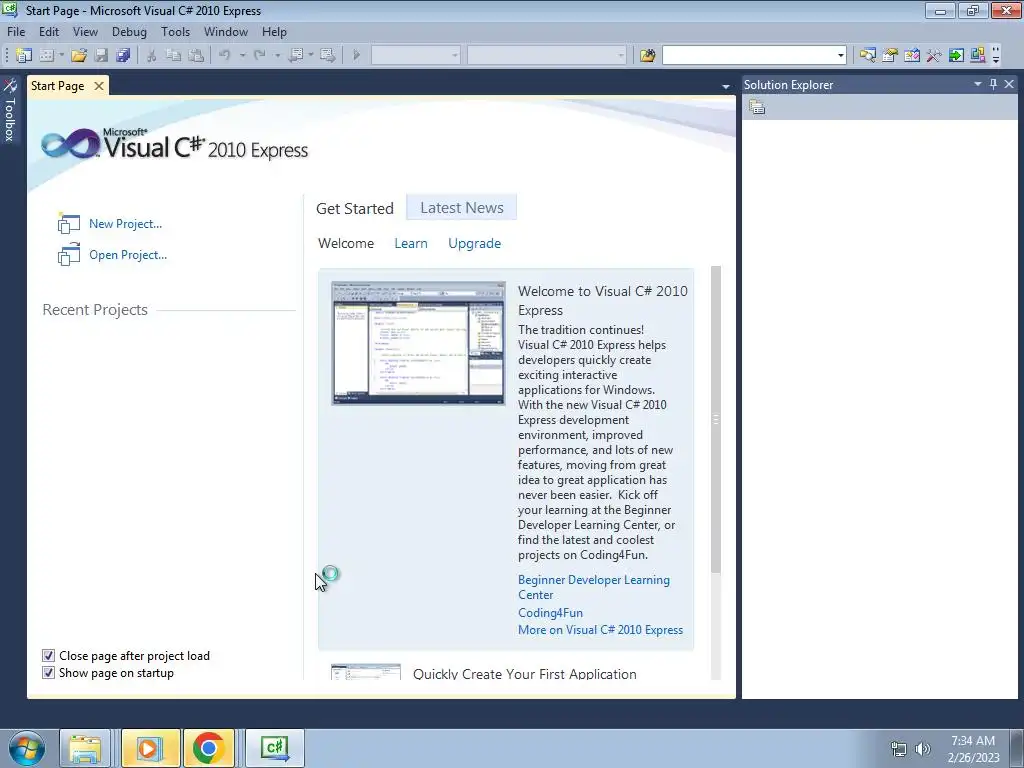Open More on Visual C# 2010 Express link
Screen dimensions: 1024x768
click(600, 630)
